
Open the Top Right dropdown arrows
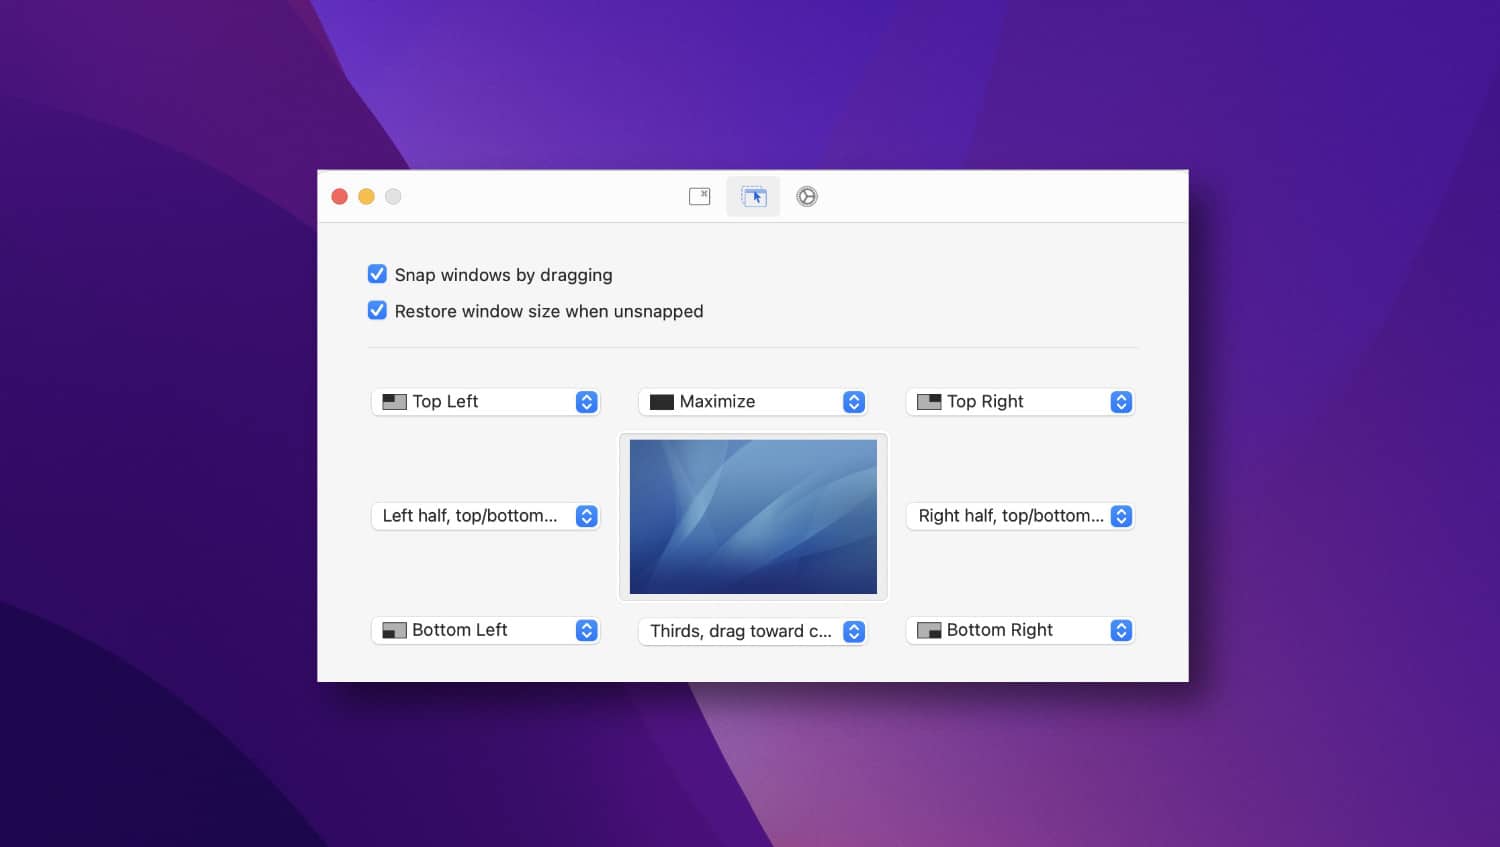pyautogui.click(x=1121, y=402)
